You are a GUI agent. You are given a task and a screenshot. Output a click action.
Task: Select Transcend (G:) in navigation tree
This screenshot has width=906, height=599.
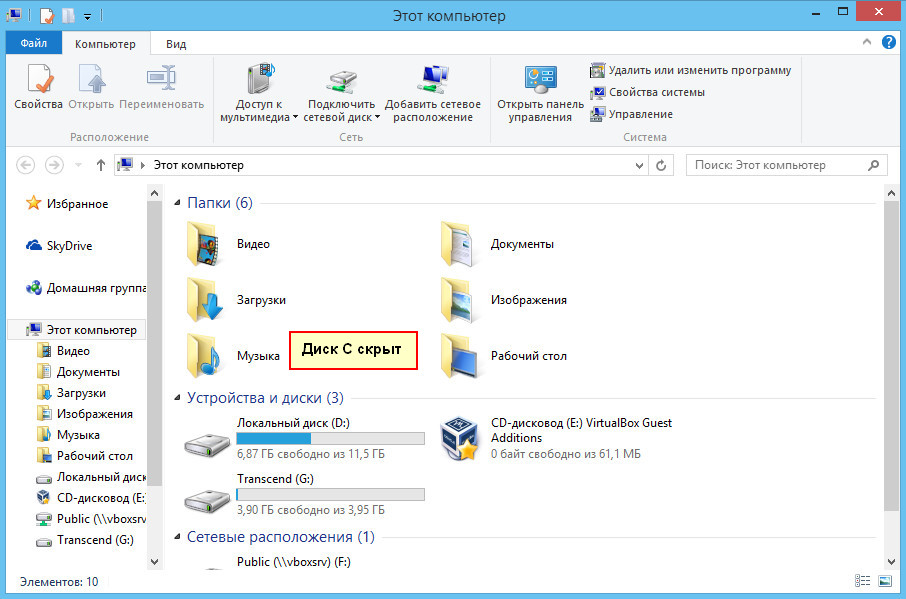tap(85, 540)
